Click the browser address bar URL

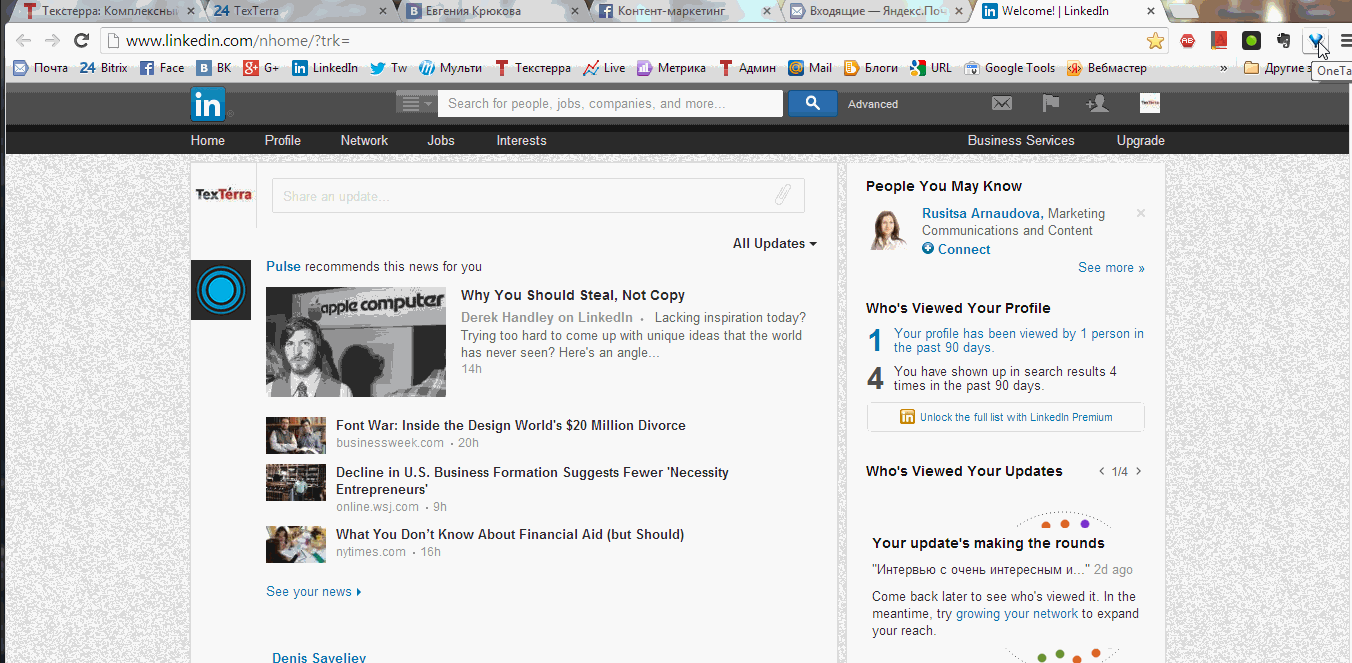238,41
